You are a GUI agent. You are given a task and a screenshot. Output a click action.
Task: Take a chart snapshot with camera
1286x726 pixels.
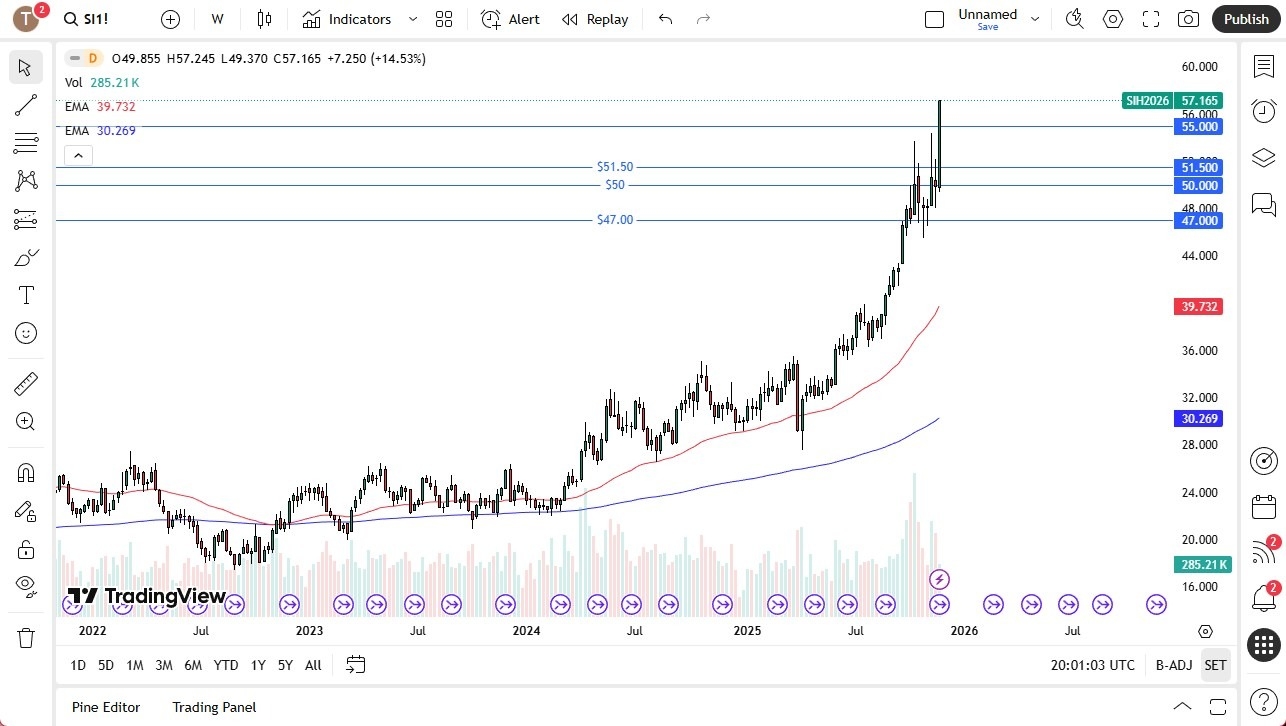1188,19
